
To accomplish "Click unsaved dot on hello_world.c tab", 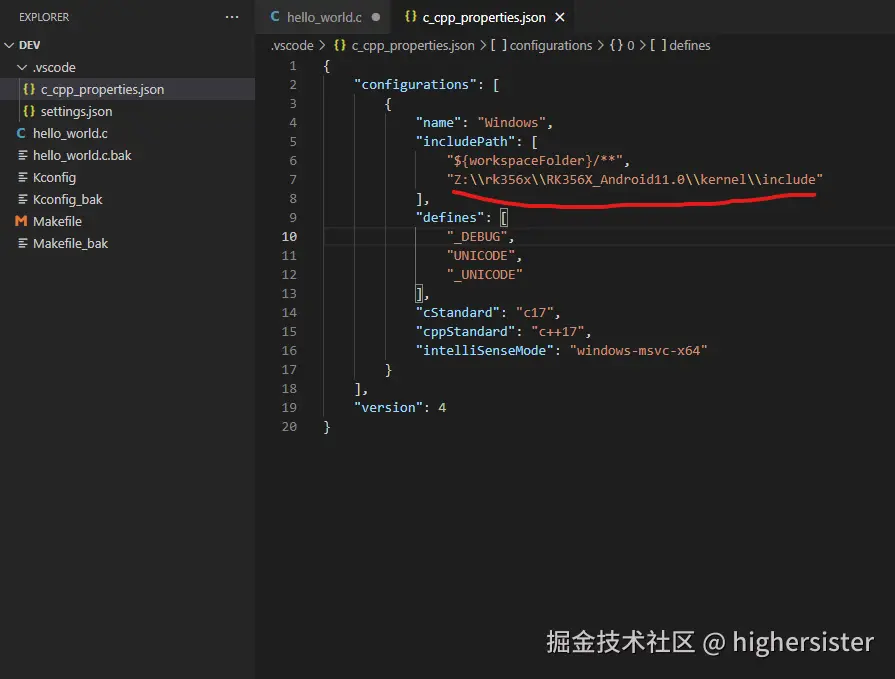I will click(x=376, y=17).
